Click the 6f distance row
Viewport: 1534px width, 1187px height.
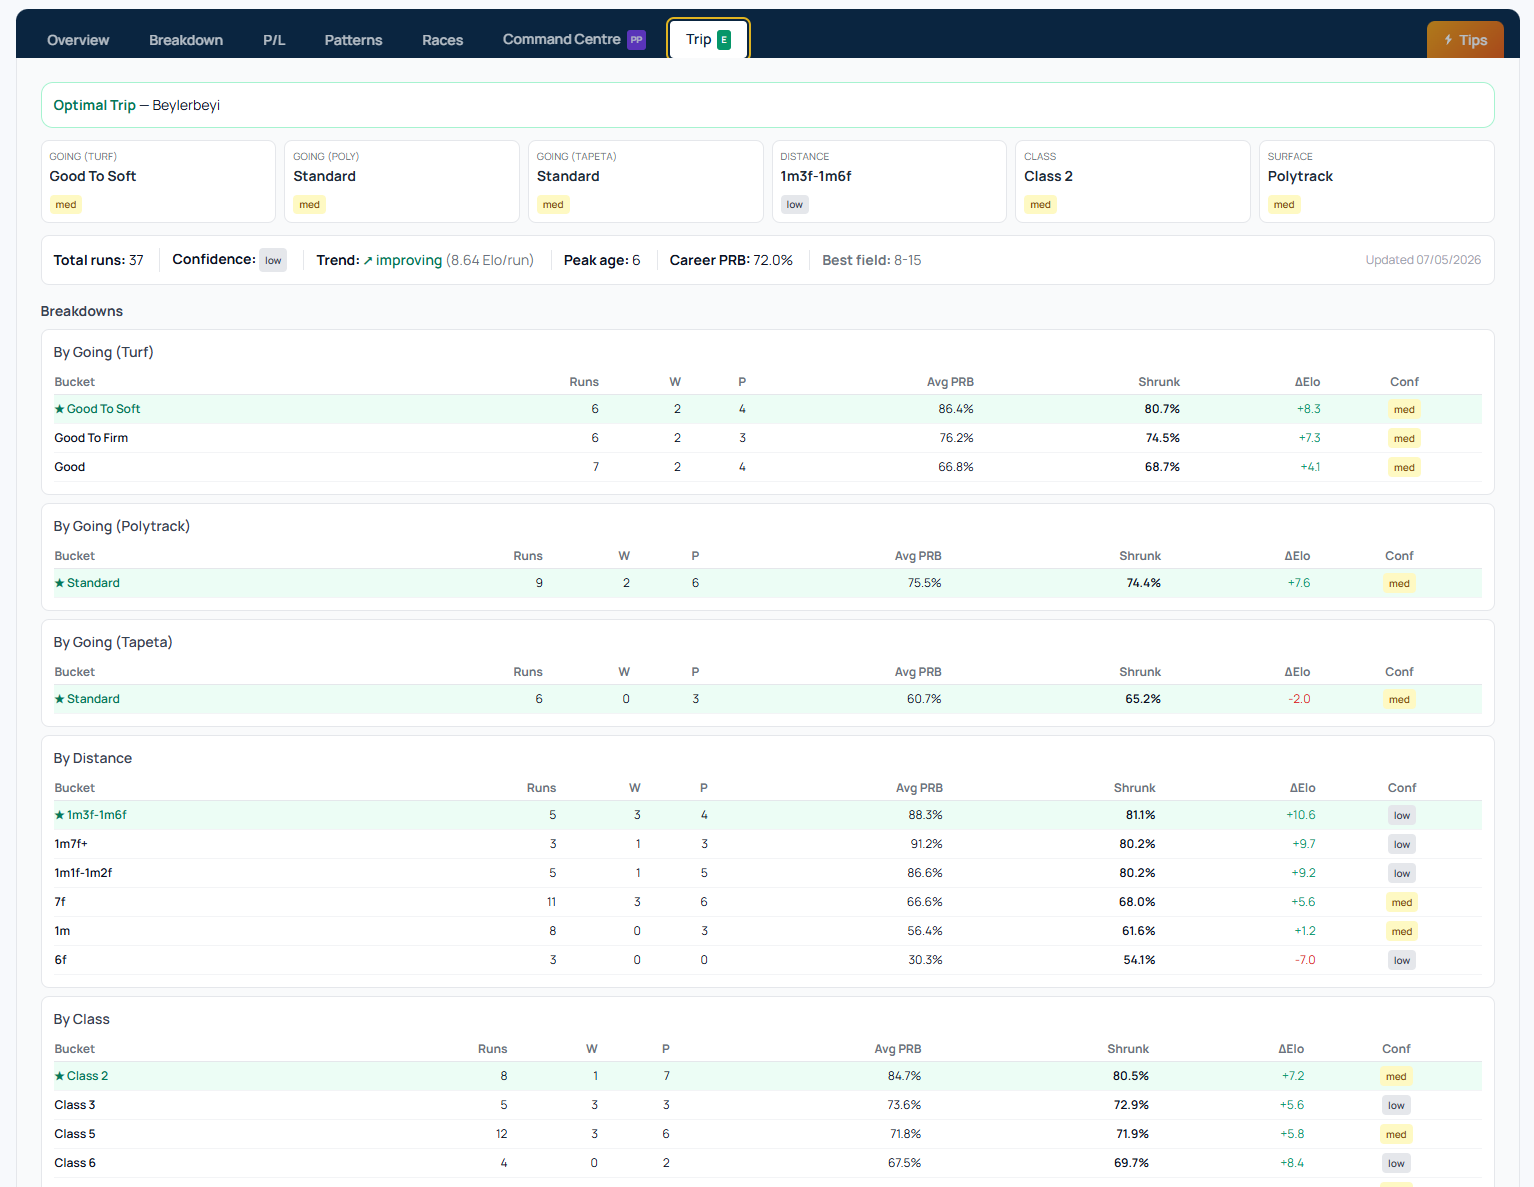tap(768, 960)
